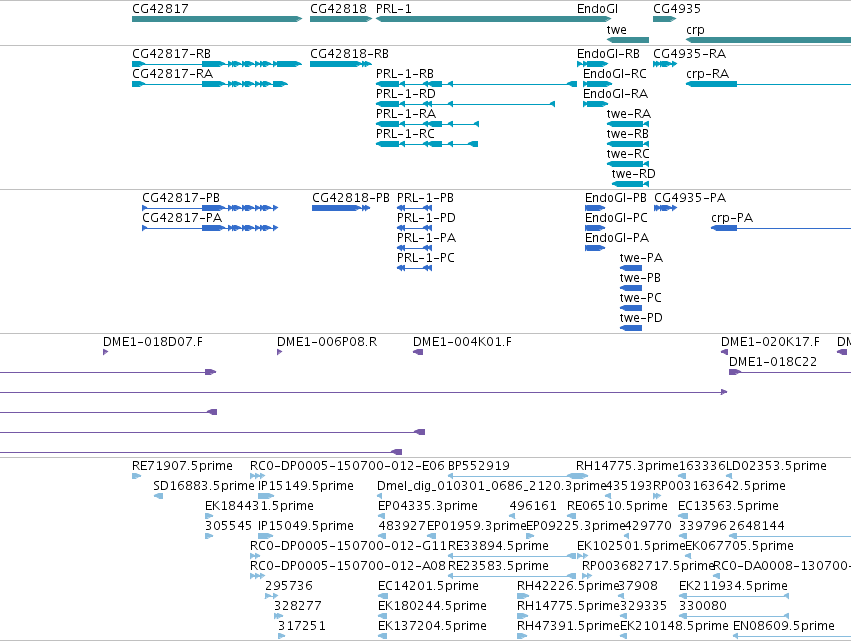Select protein twe-PD

click(x=631, y=328)
